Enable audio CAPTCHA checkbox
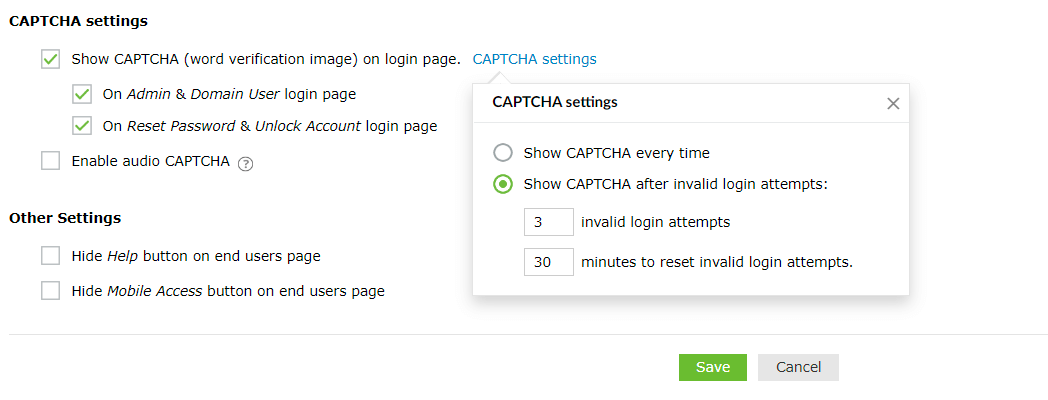Screen dimensions: 1048x400 [51, 161]
